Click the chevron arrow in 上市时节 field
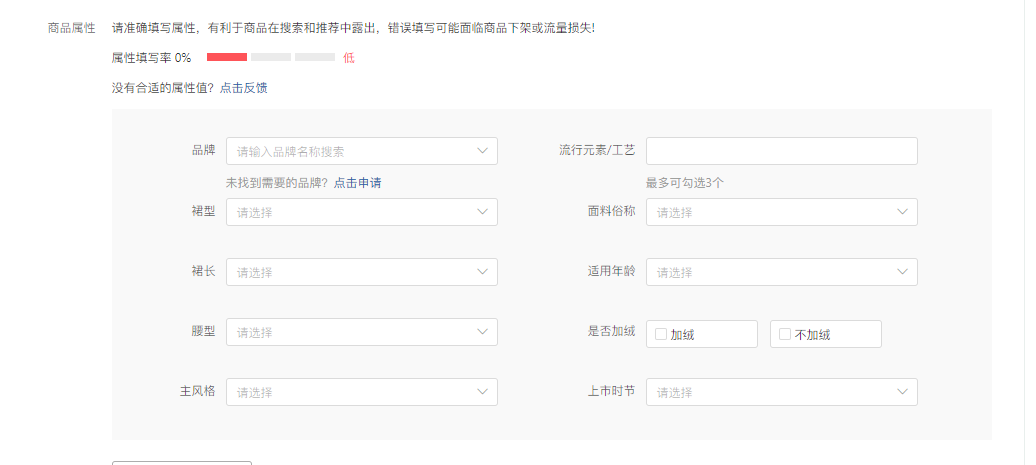This screenshot has width=1036, height=465. click(x=902, y=392)
